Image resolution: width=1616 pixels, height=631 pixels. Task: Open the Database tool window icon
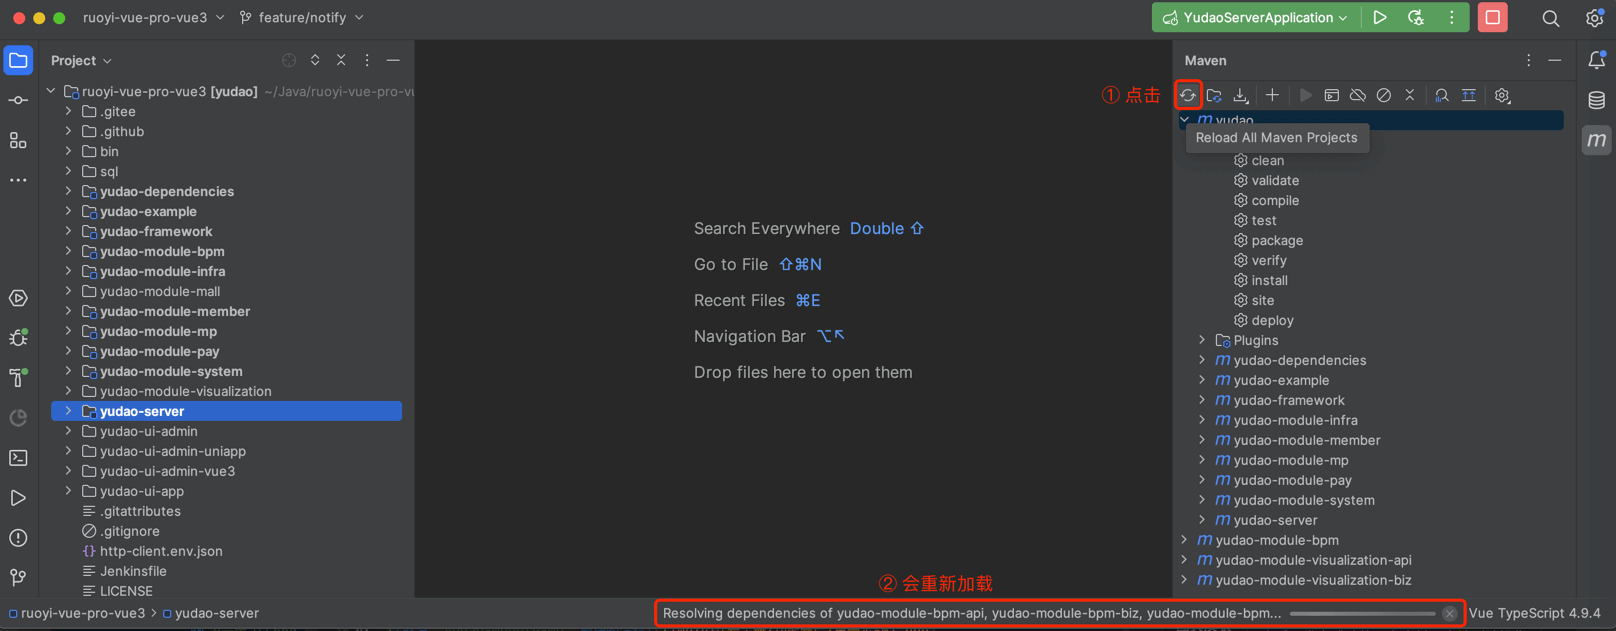[1596, 100]
